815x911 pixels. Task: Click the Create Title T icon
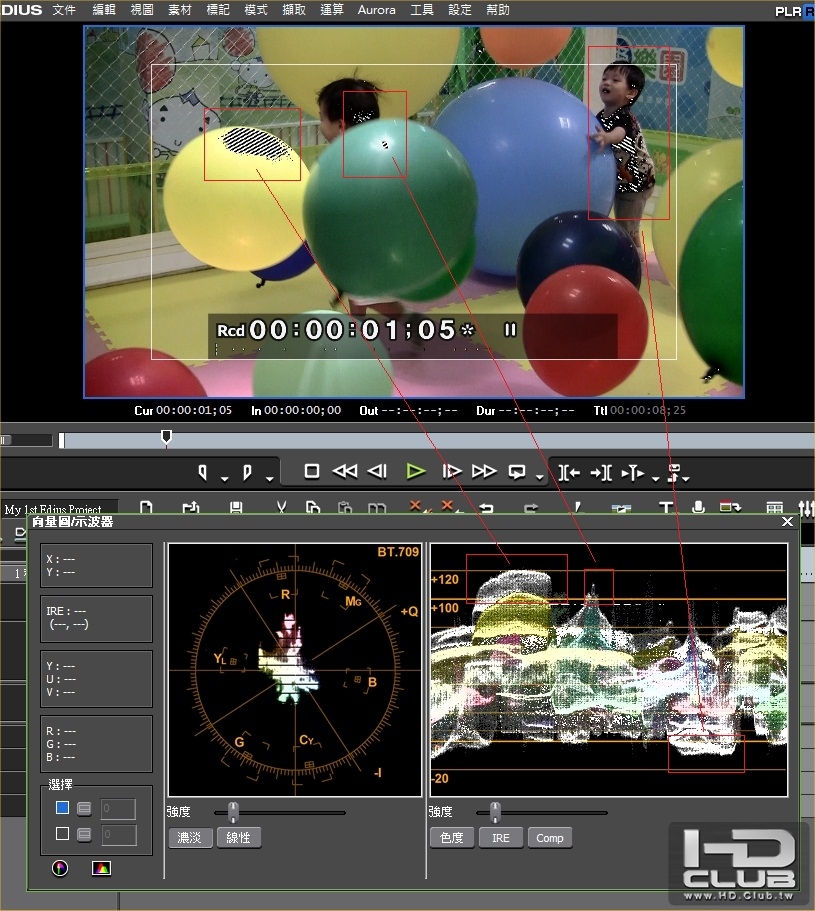tap(666, 508)
